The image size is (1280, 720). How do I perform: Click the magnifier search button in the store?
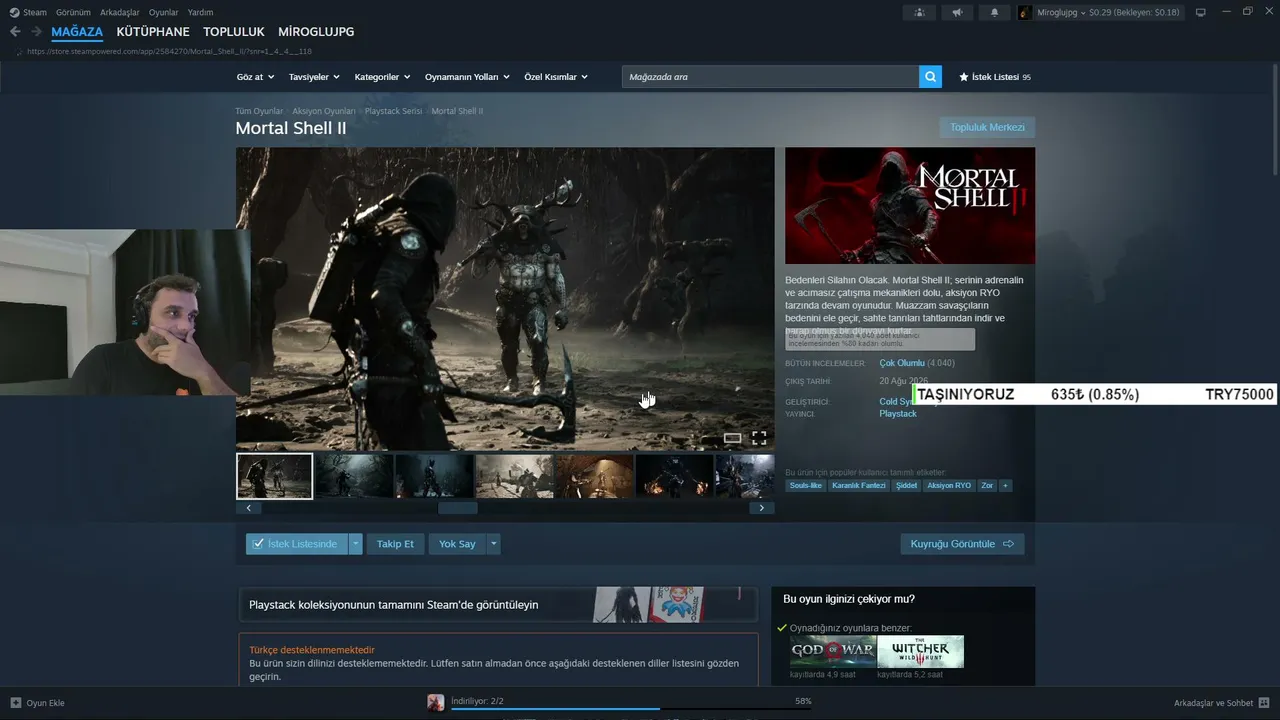click(x=930, y=77)
